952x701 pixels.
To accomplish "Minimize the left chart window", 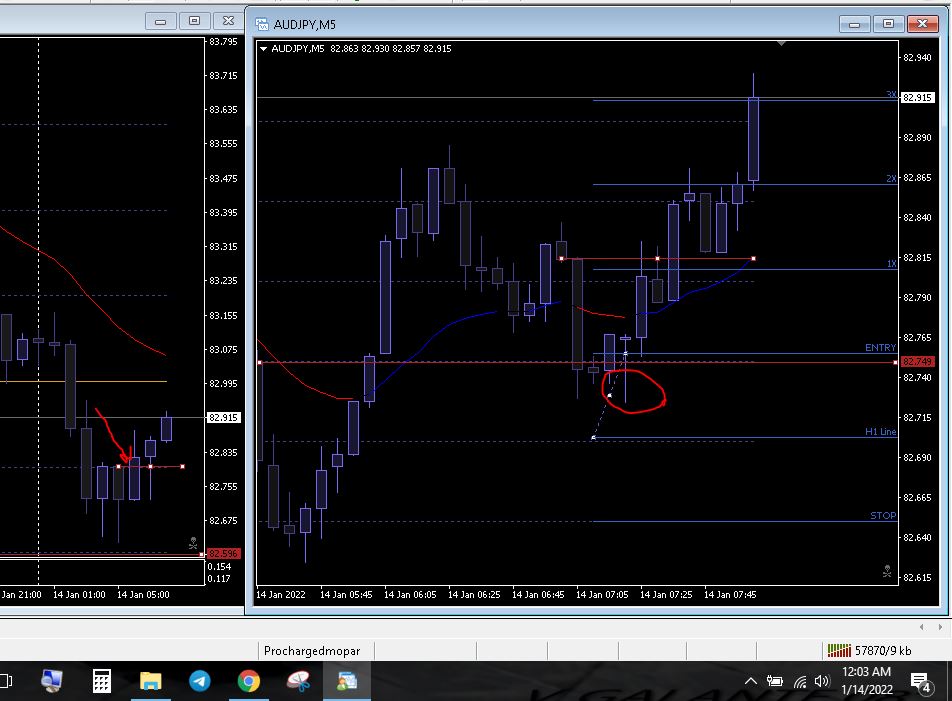I will [161, 21].
